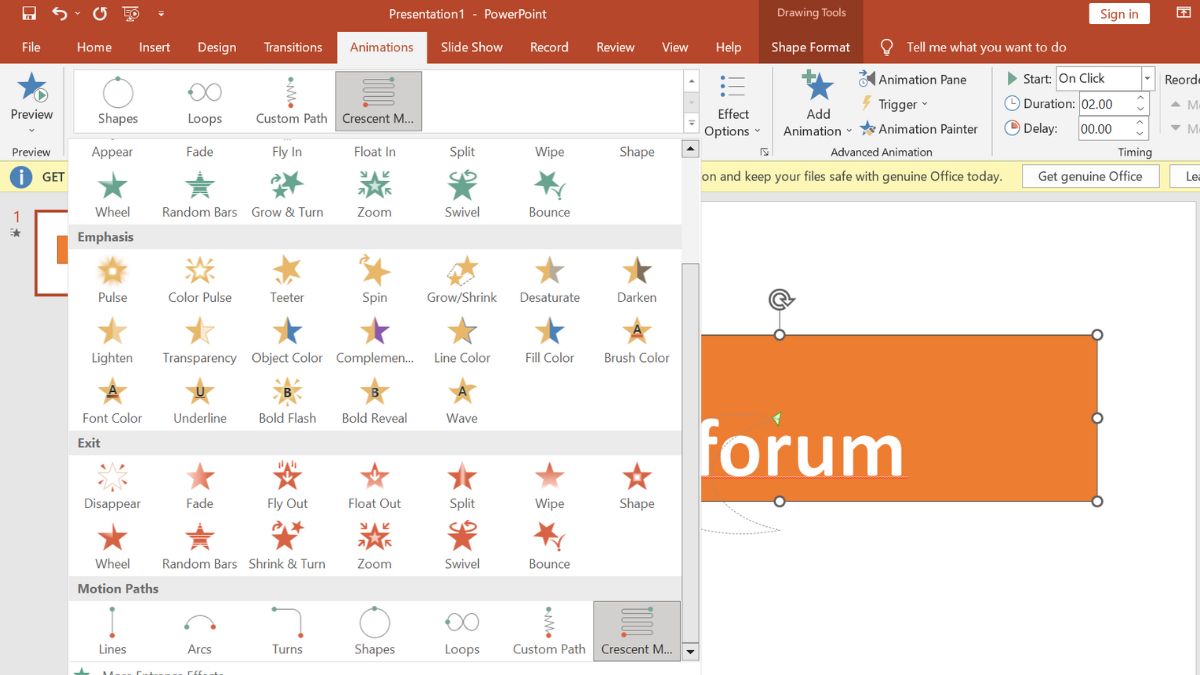Open the File menu
This screenshot has width=1200, height=675.
[31, 47]
